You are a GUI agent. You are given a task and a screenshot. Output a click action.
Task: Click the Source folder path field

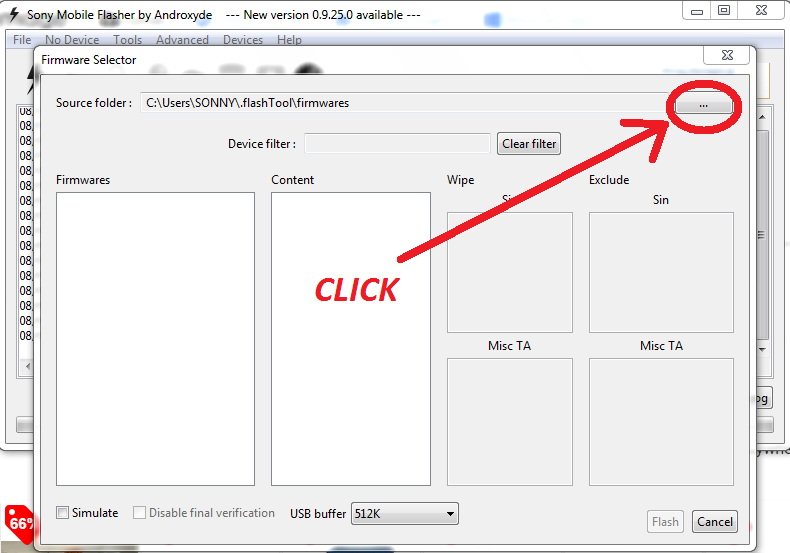pyautogui.click(x=404, y=103)
